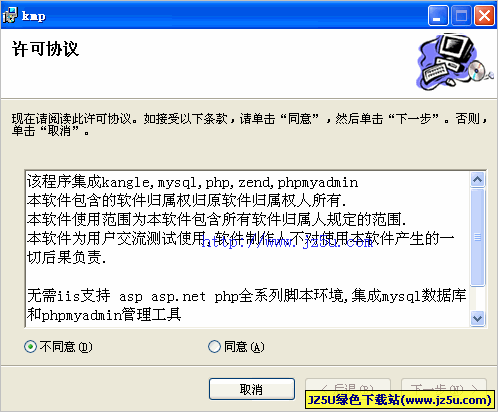Click the blue www.jz5u.com watermark link

pyautogui.click(x=287, y=242)
